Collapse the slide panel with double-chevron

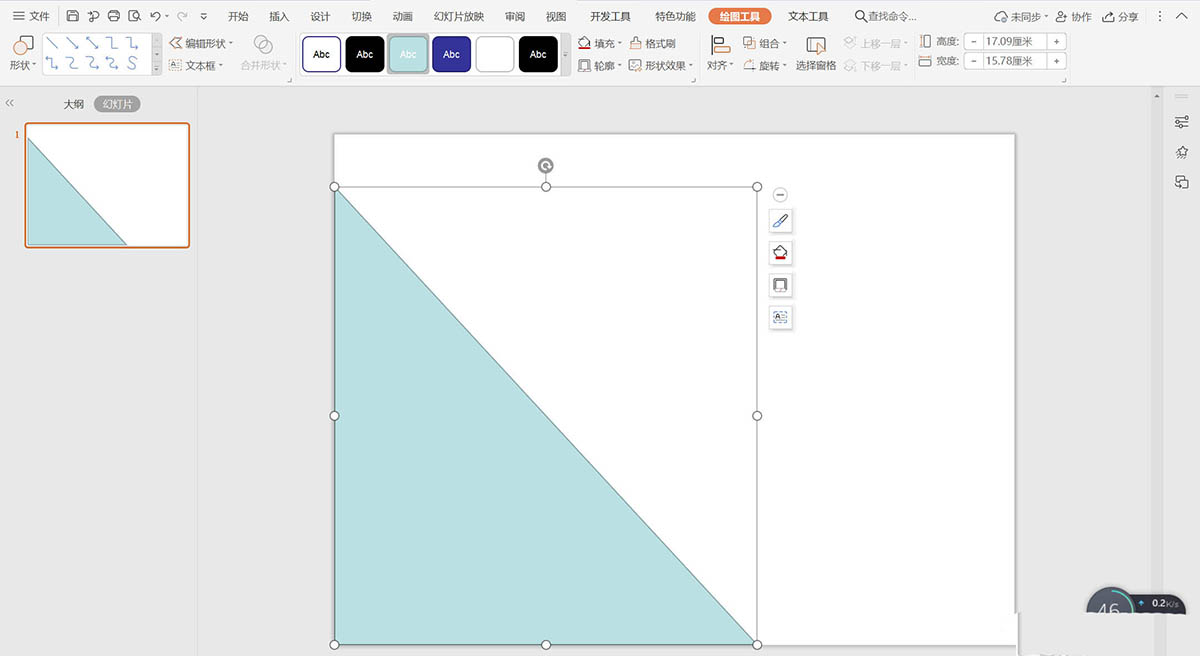click(10, 103)
